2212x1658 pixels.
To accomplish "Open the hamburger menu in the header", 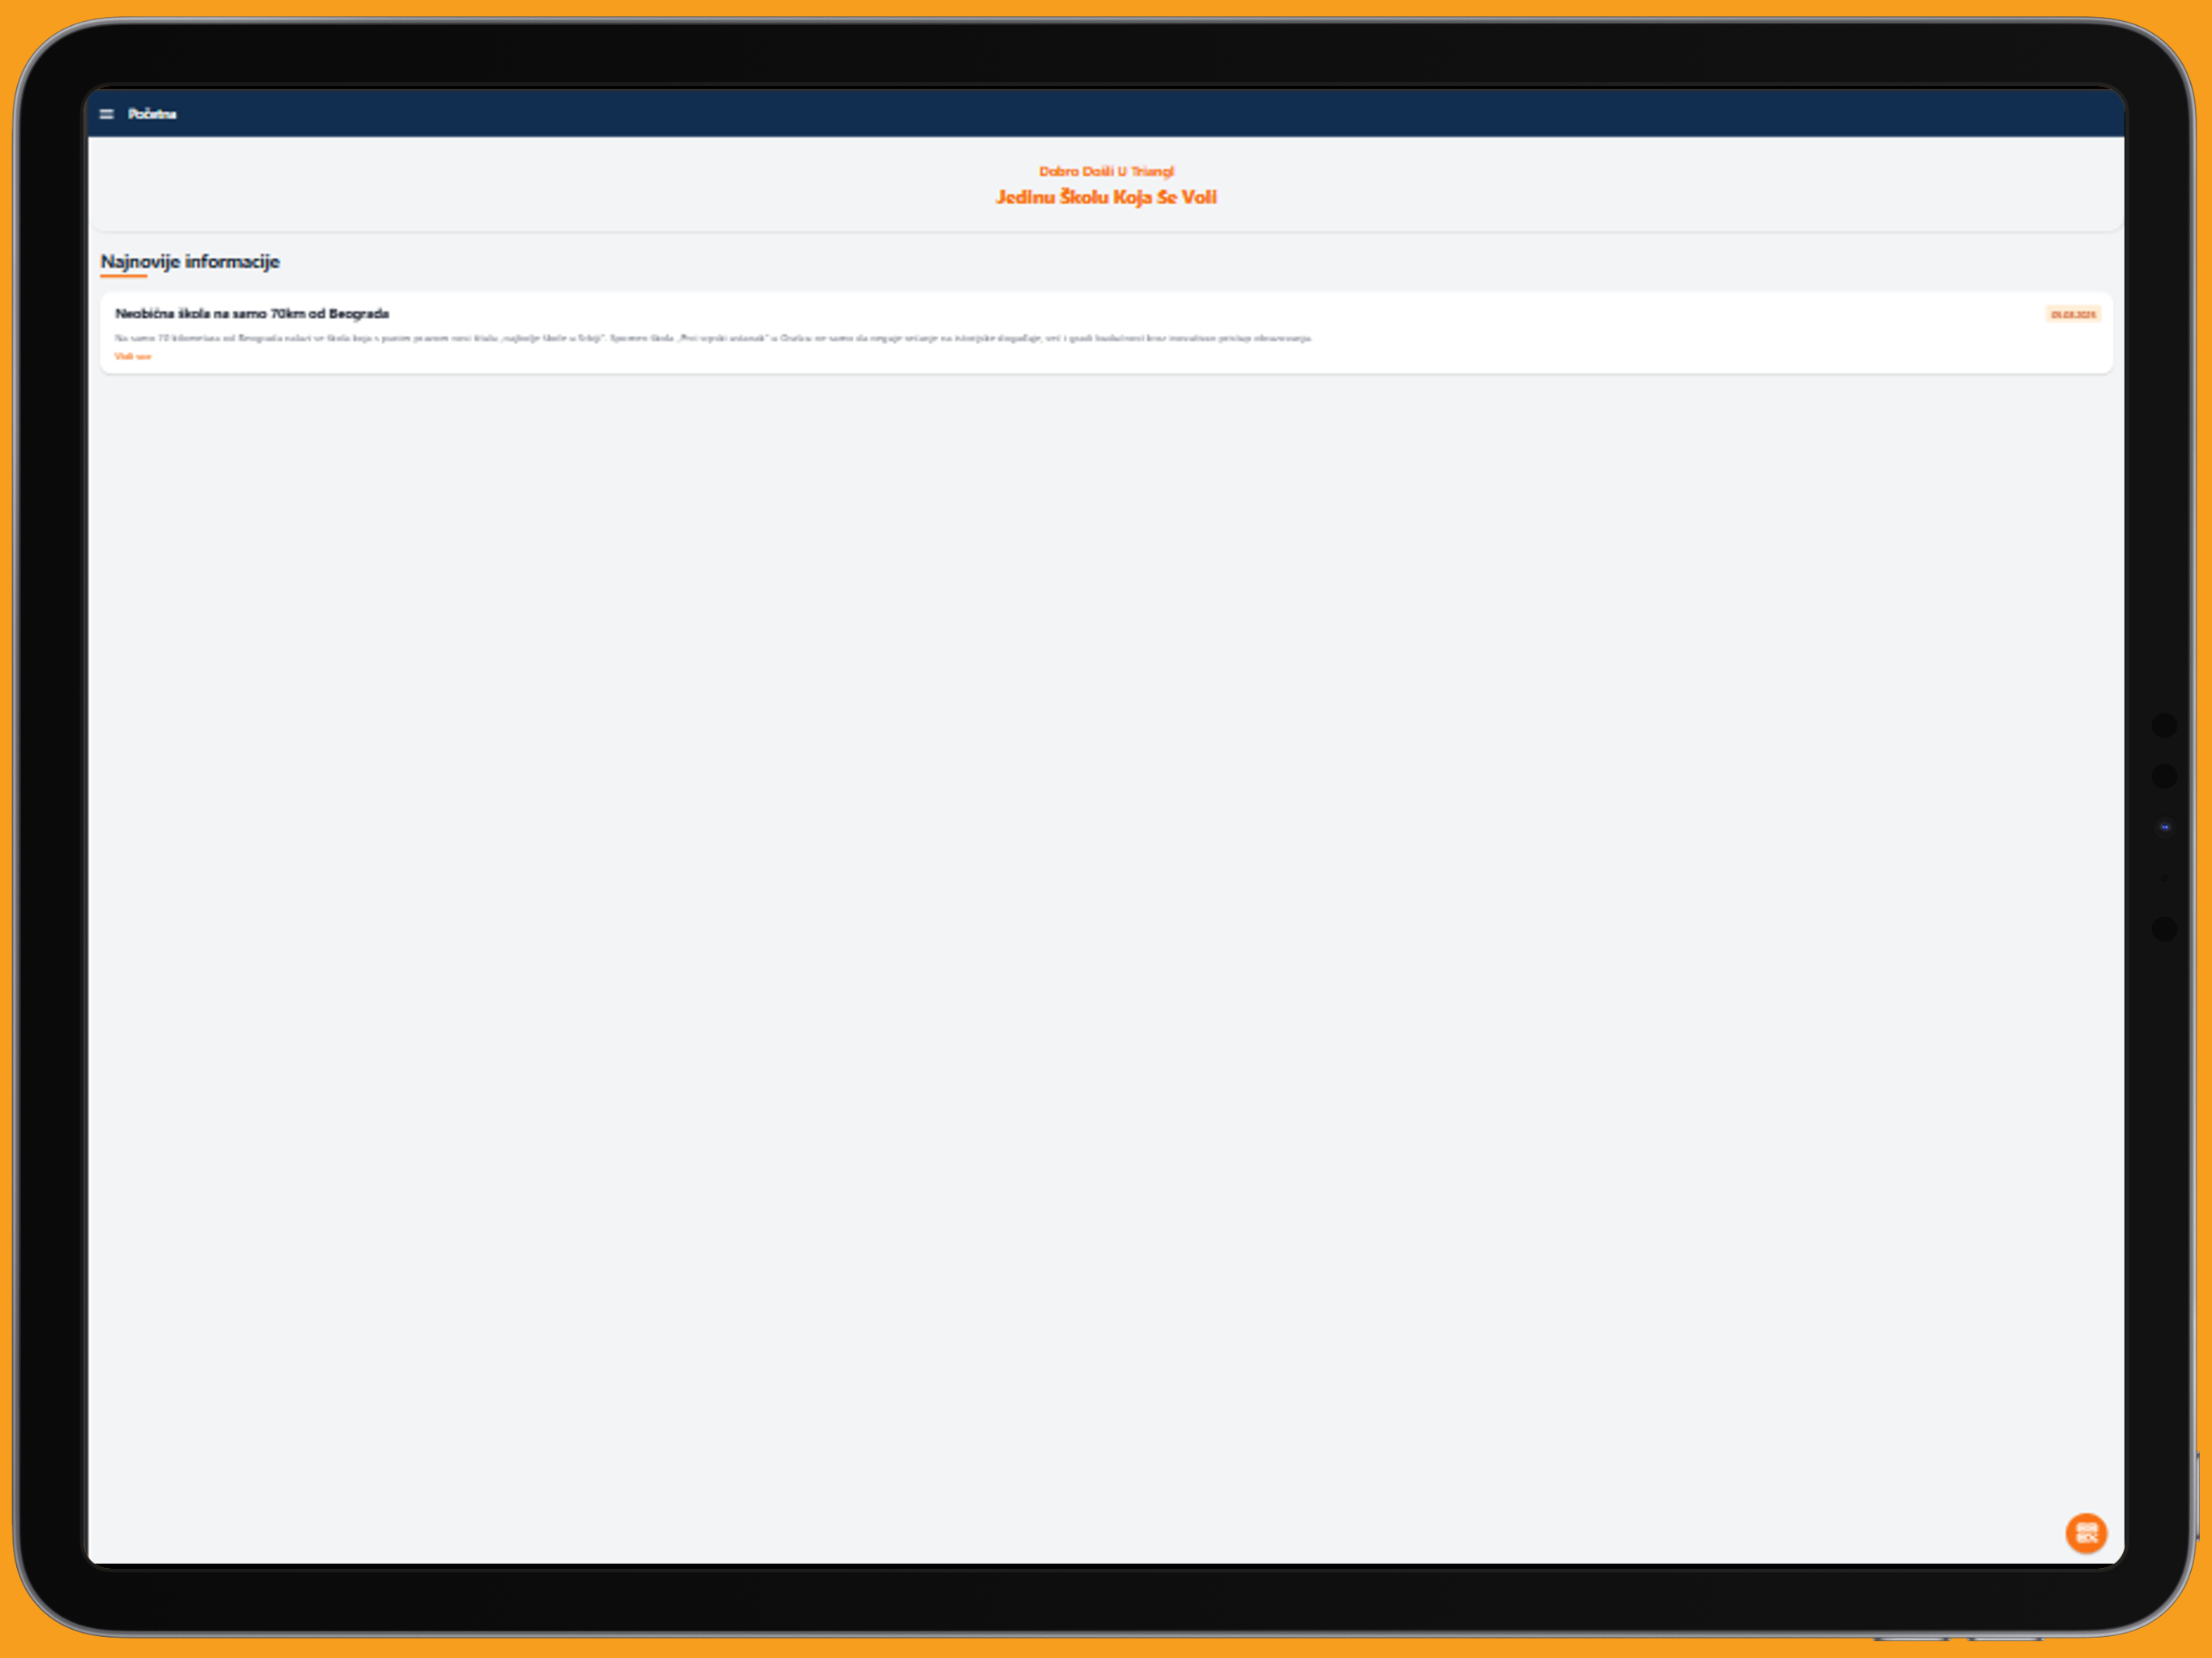I will [x=107, y=114].
